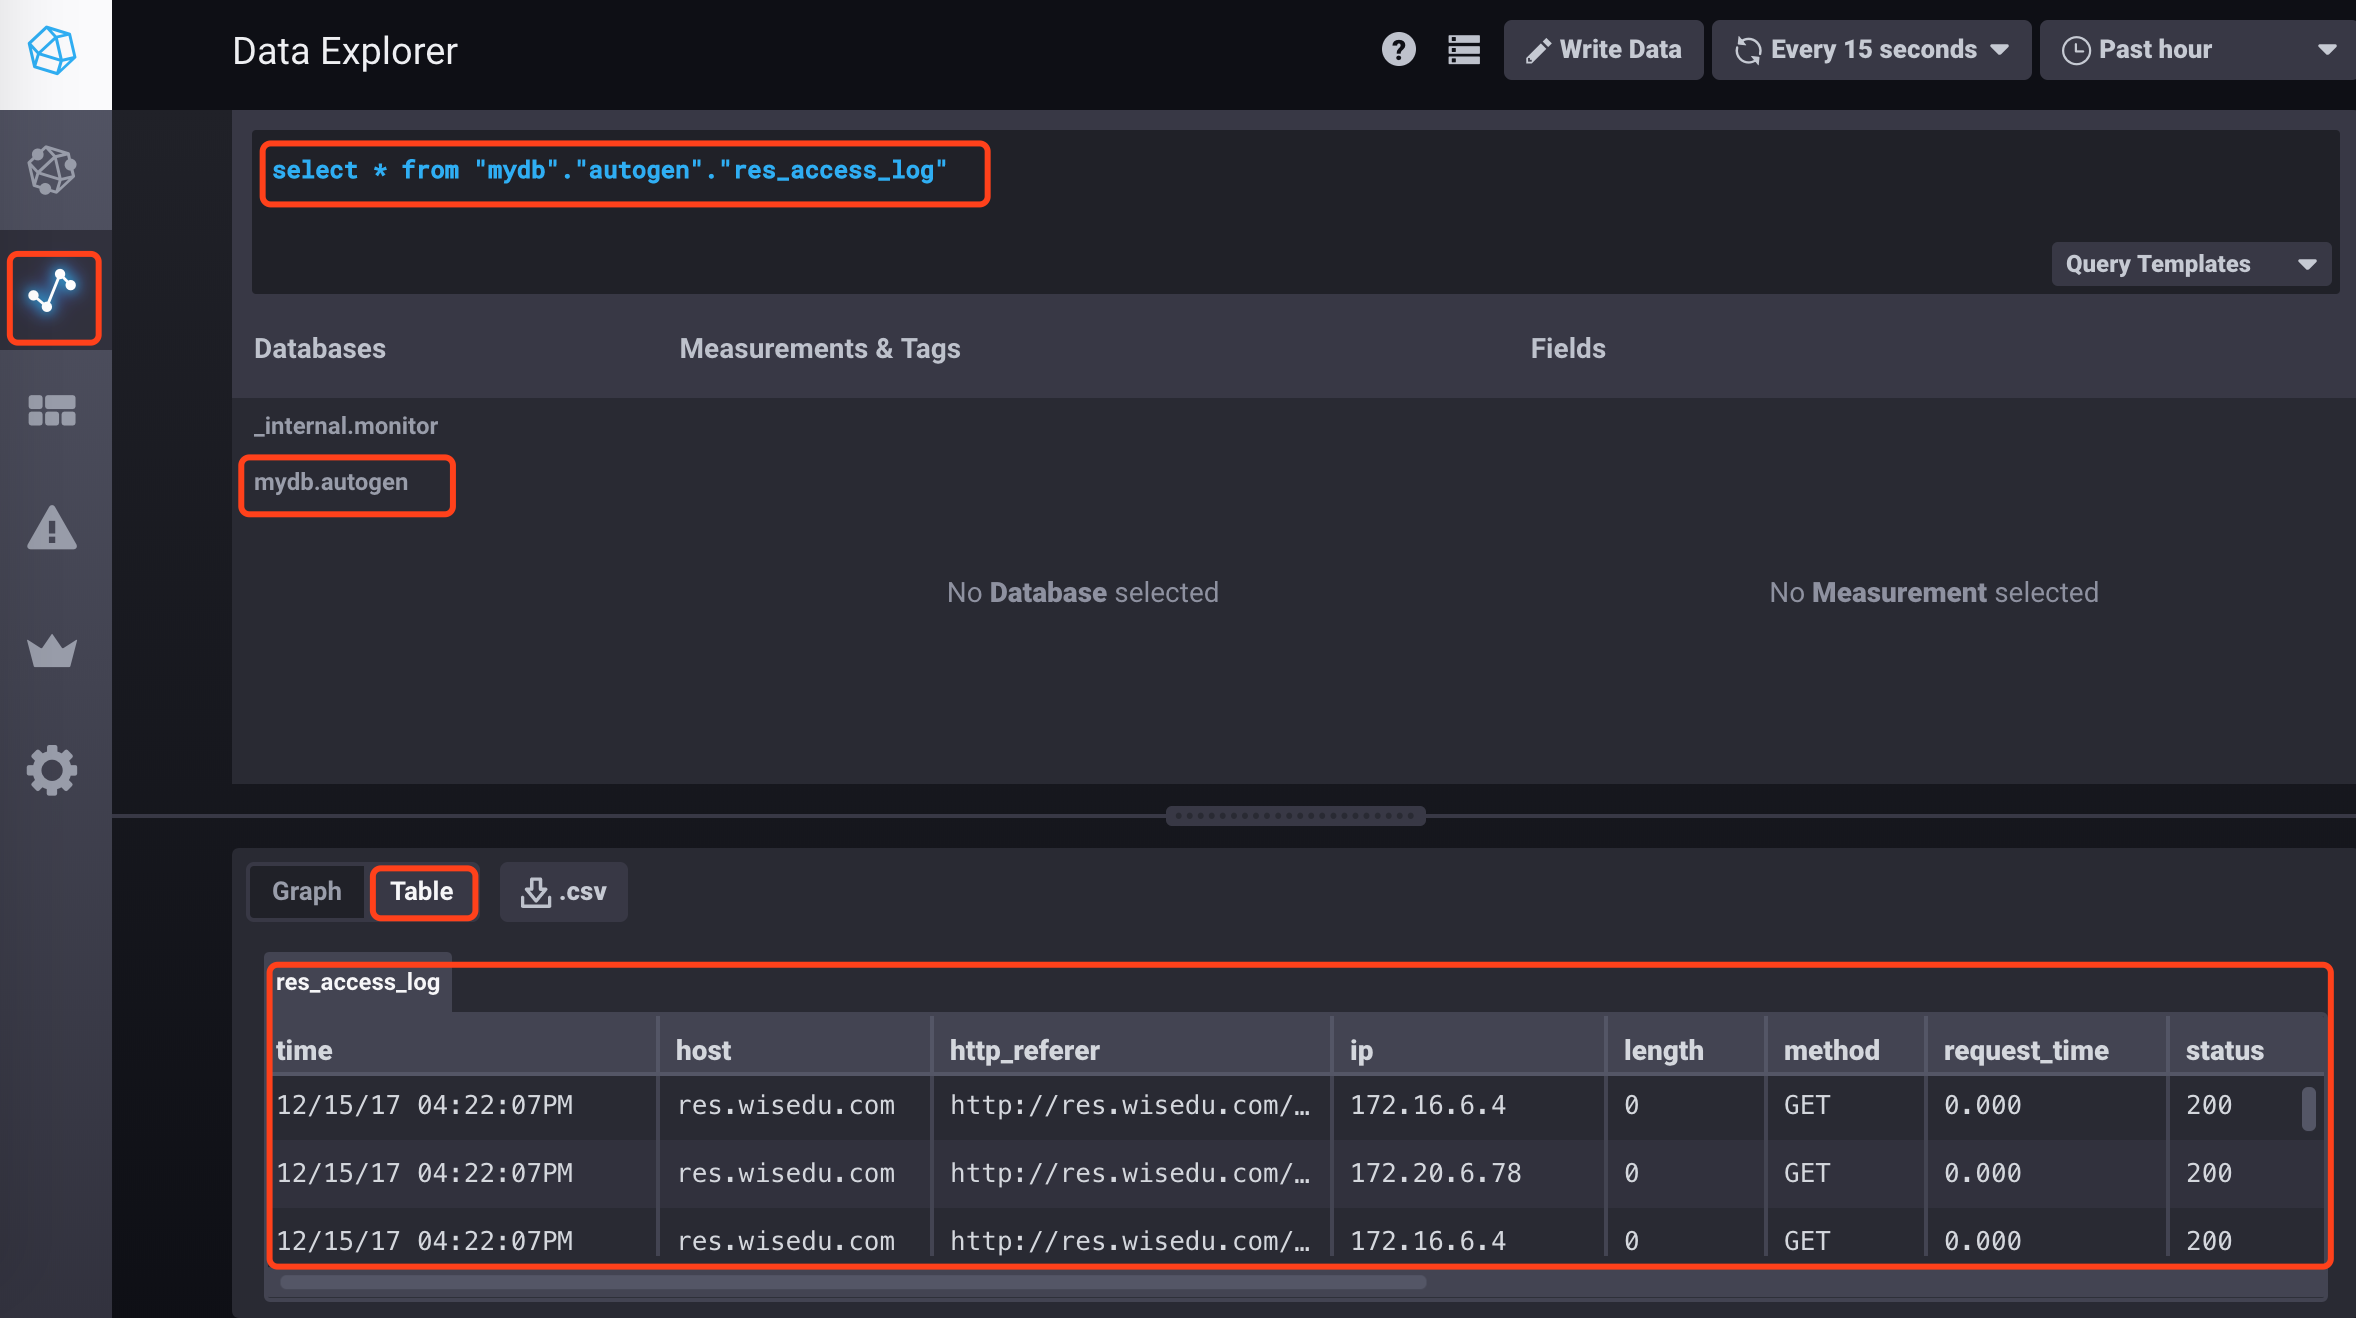Image resolution: width=2356 pixels, height=1318 pixels.
Task: Open the Configuration gear icon
Action: point(52,770)
